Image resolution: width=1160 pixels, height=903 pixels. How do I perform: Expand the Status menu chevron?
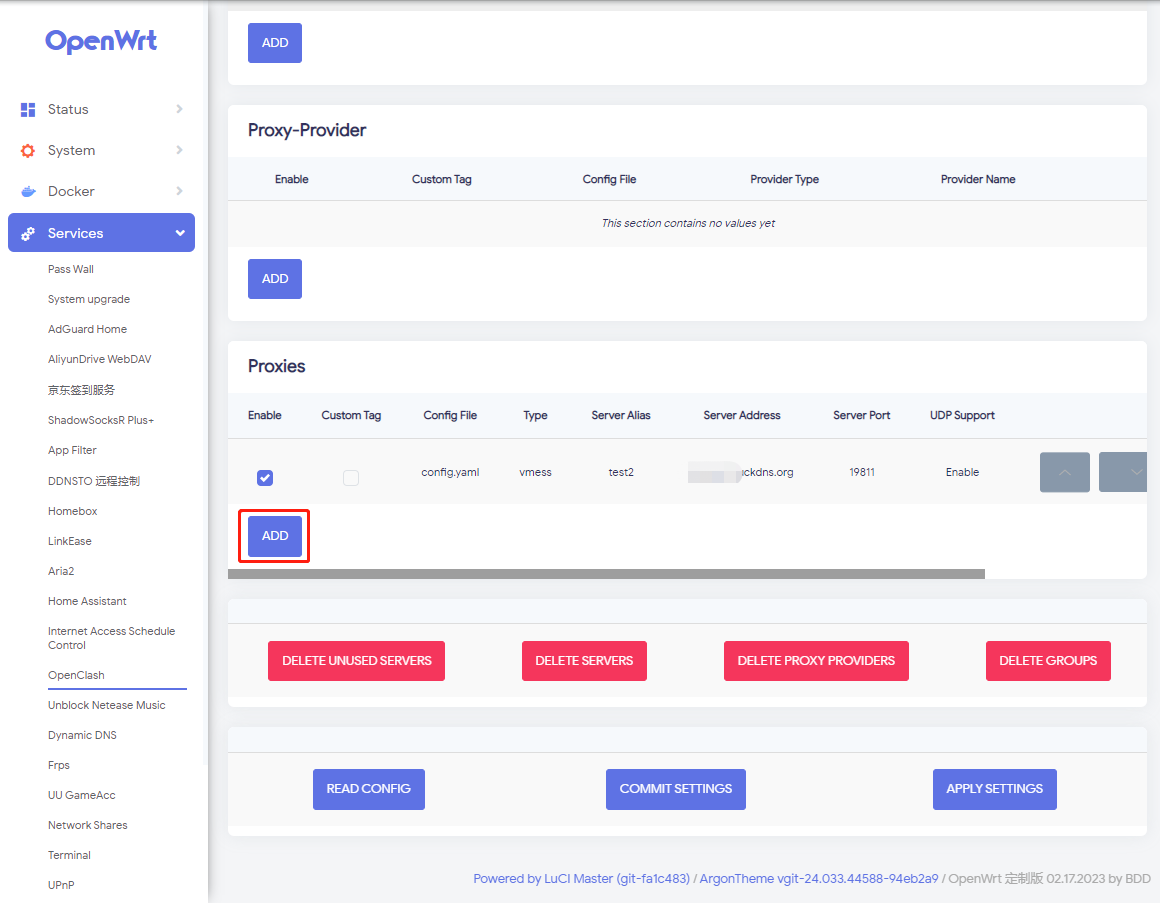pos(179,109)
